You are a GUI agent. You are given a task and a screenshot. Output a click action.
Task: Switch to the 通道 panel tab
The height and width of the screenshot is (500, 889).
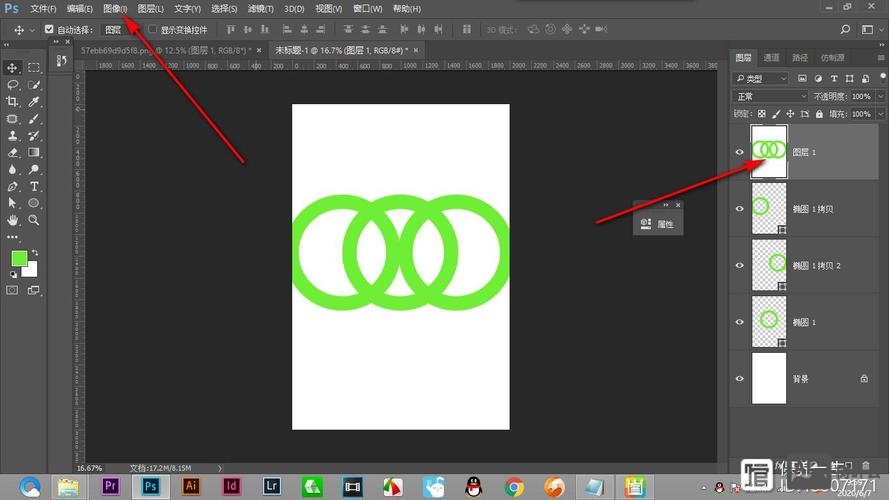[771, 58]
